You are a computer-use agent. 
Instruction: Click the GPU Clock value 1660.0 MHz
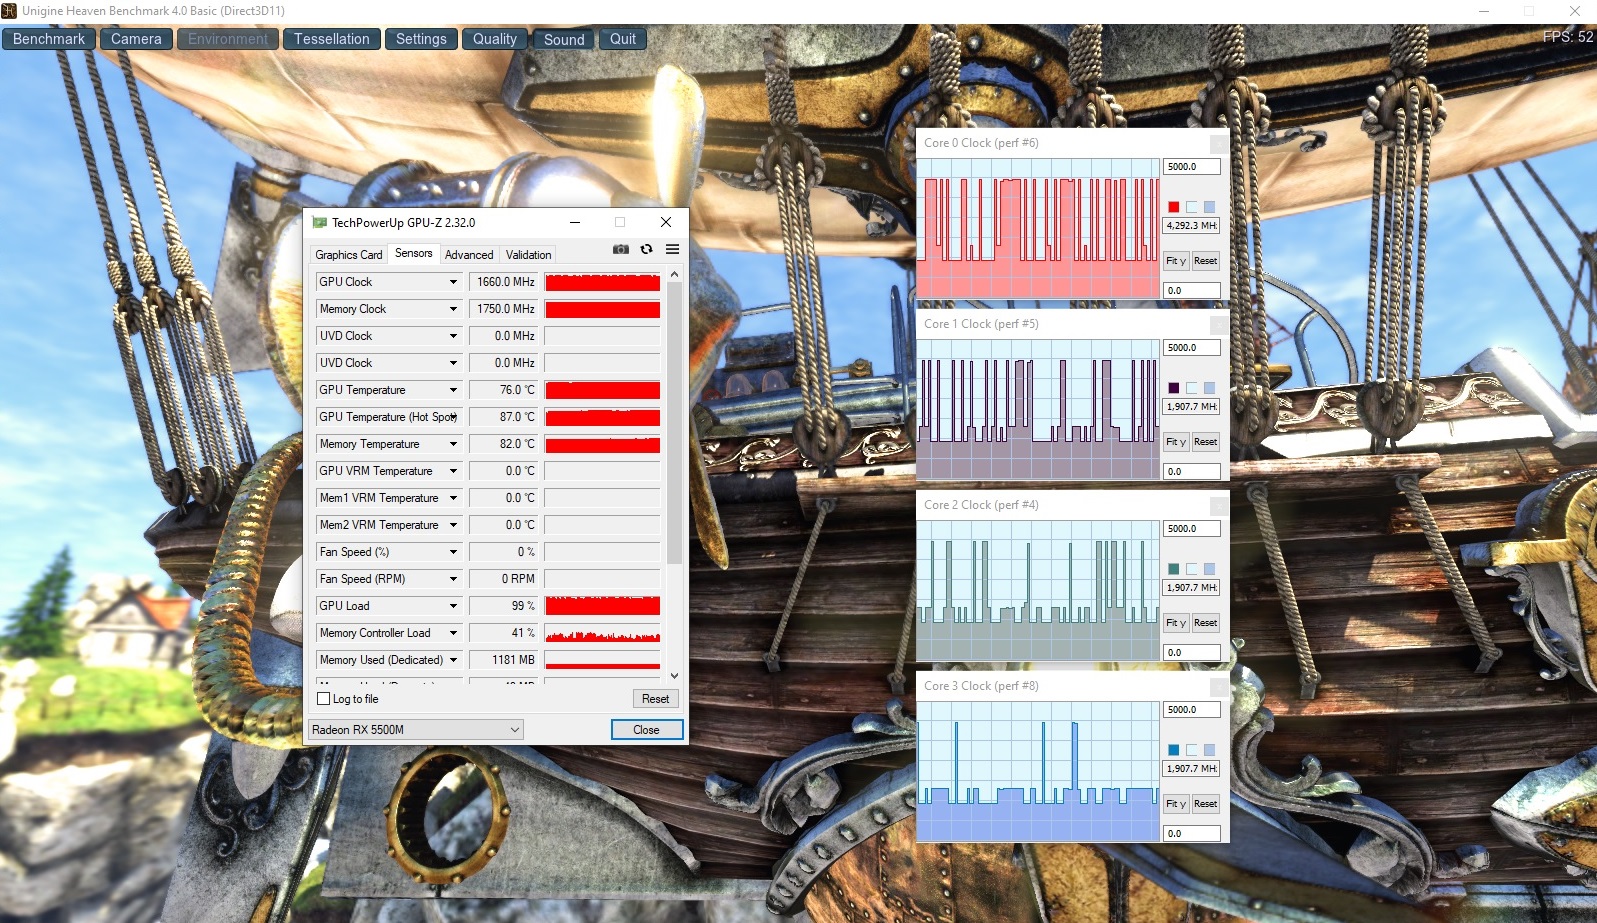pos(504,282)
